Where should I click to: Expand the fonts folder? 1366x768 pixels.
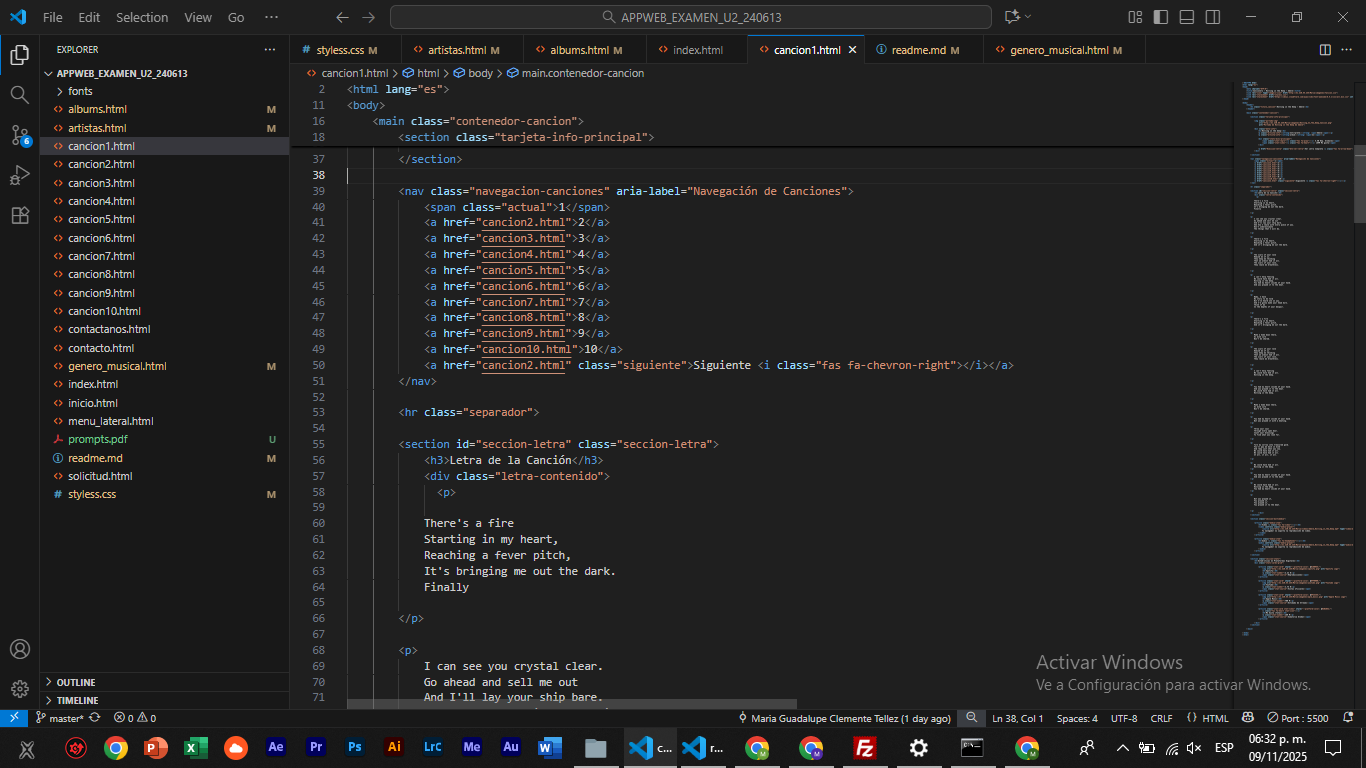(x=80, y=91)
